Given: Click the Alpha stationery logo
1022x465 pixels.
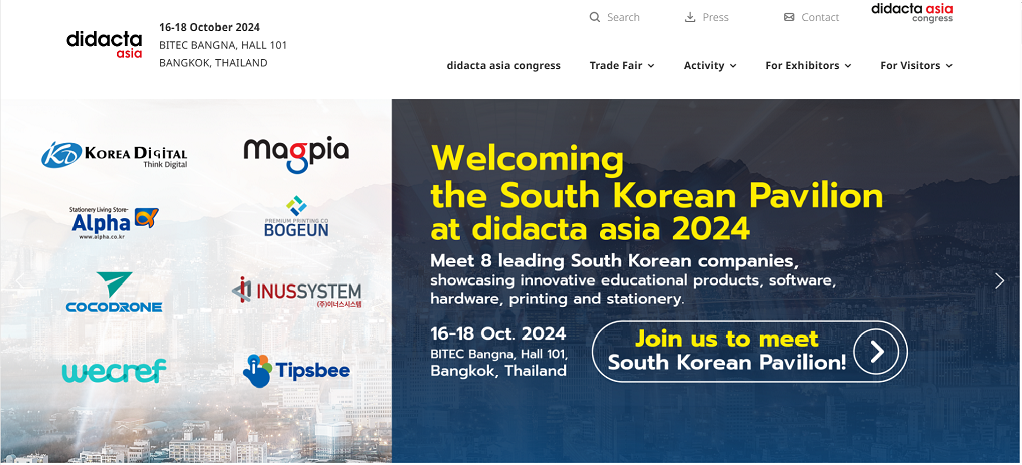Looking at the screenshot, I should [114, 223].
